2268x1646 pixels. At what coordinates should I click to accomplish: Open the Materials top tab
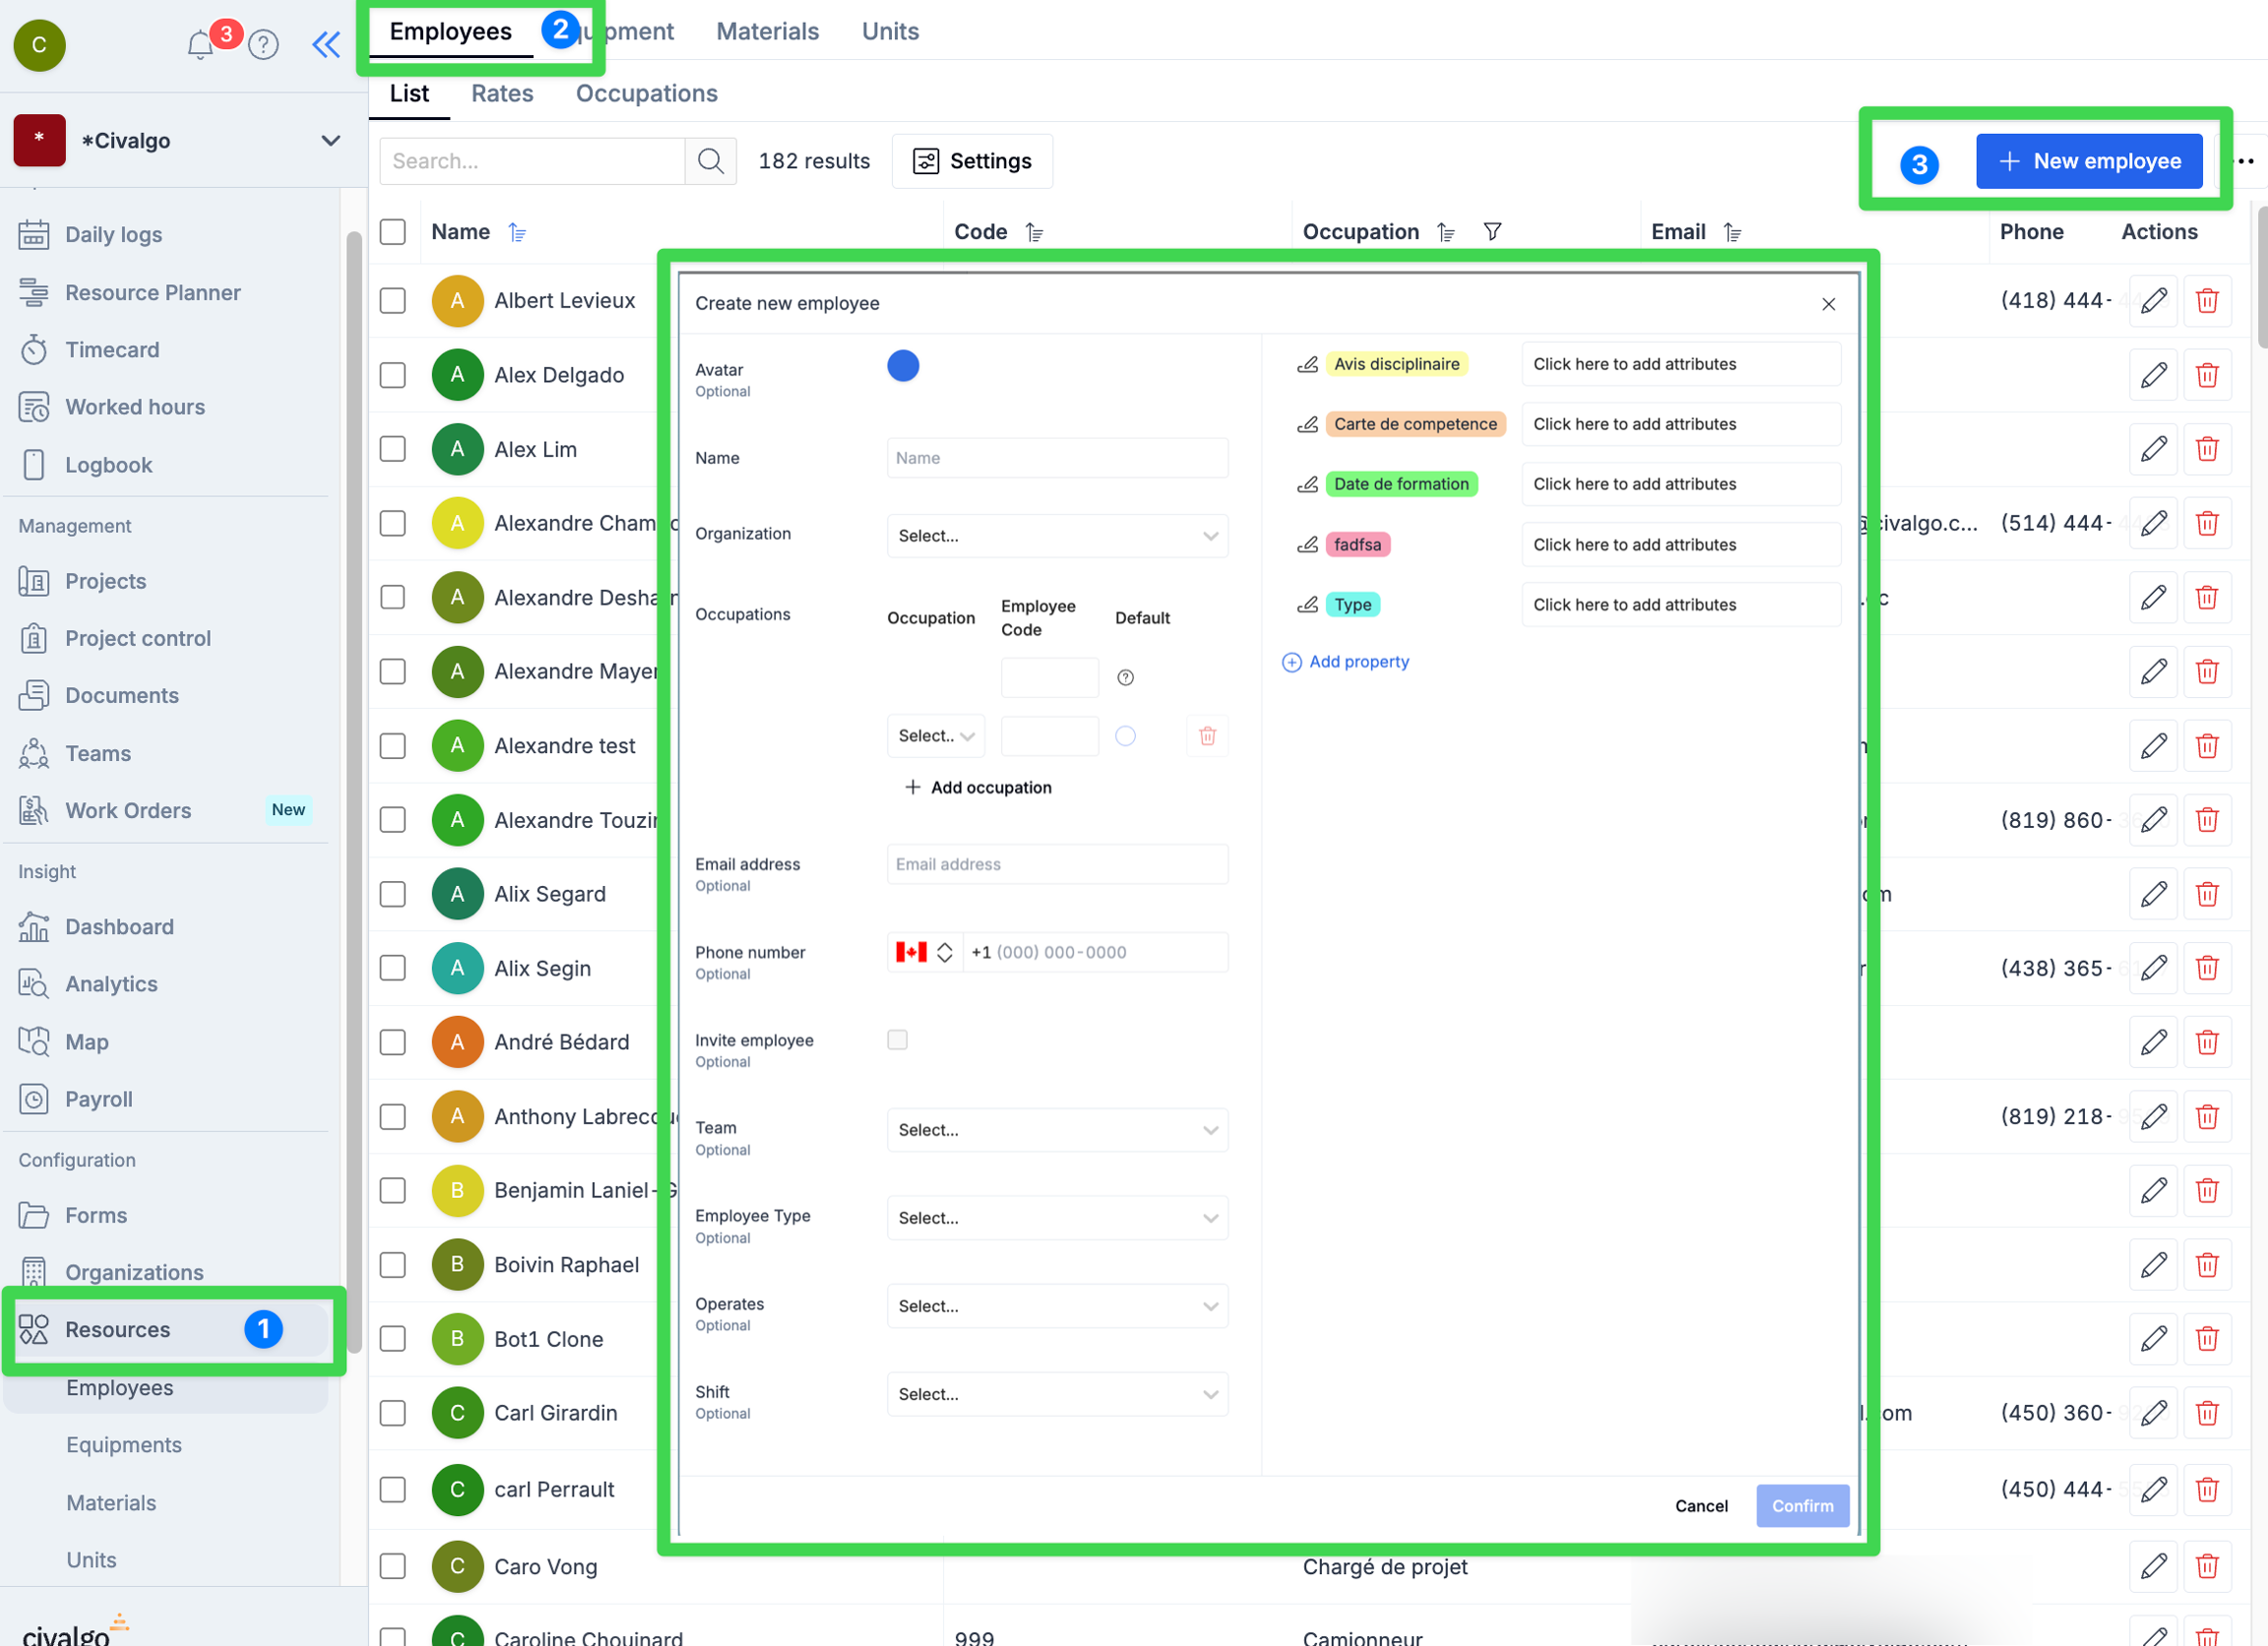[767, 31]
